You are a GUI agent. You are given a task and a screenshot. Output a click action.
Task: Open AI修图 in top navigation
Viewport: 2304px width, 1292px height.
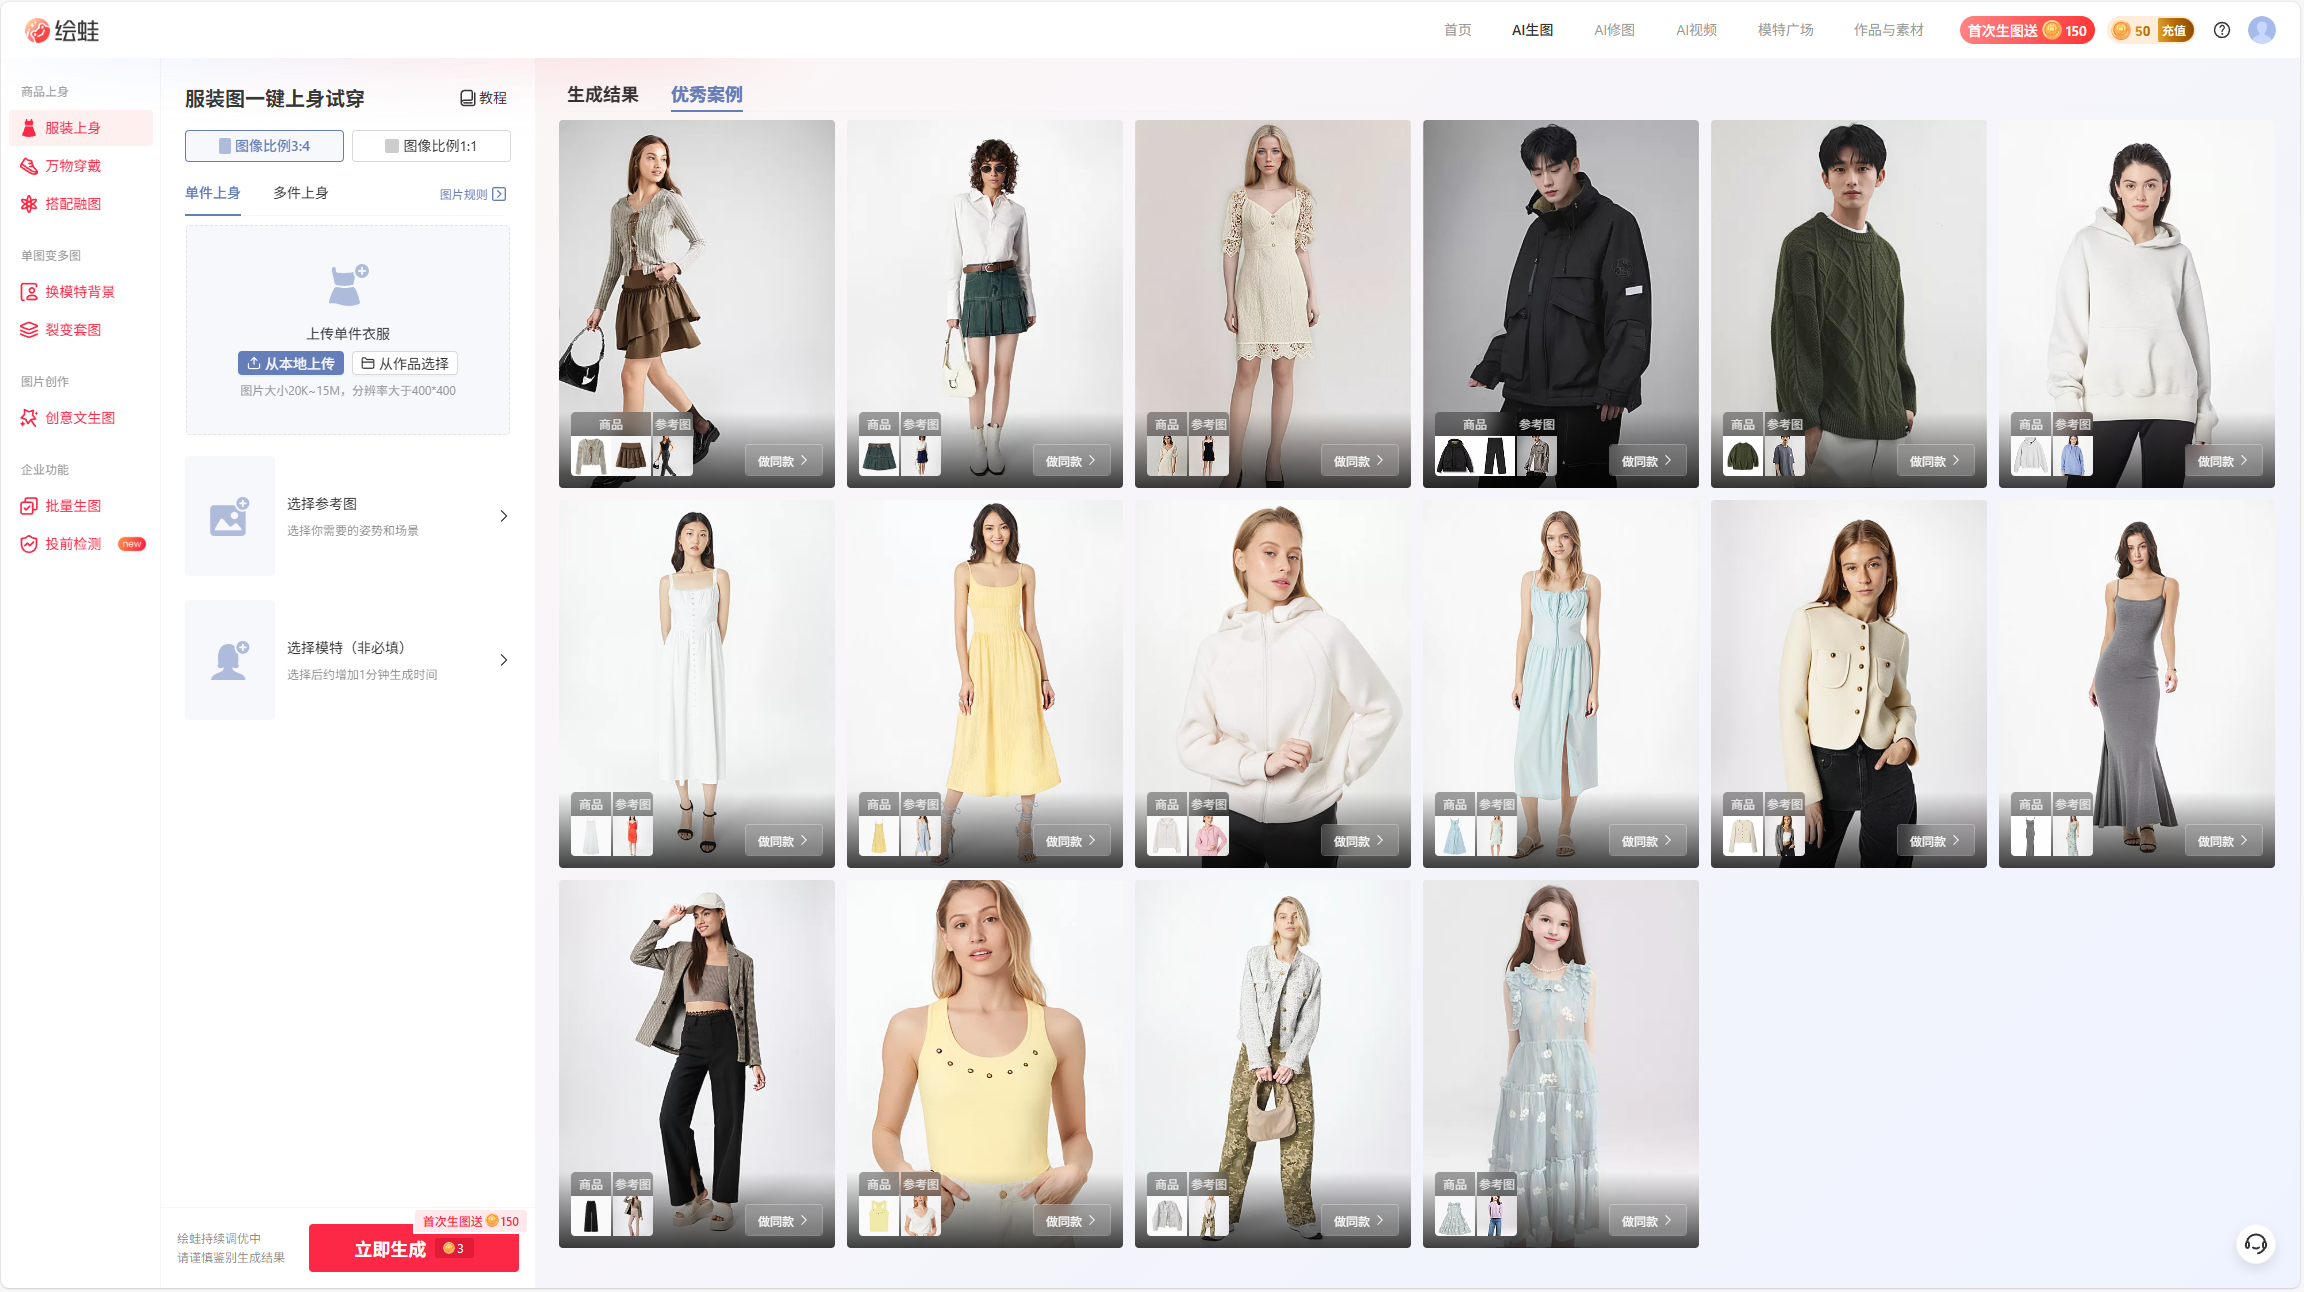1615,30
